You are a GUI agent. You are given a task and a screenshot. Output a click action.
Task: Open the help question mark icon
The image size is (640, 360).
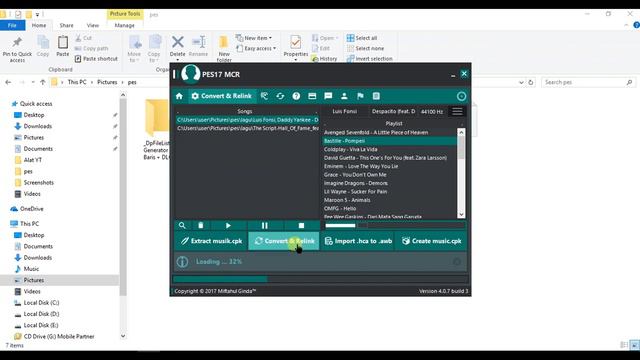pyautogui.click(x=296, y=96)
